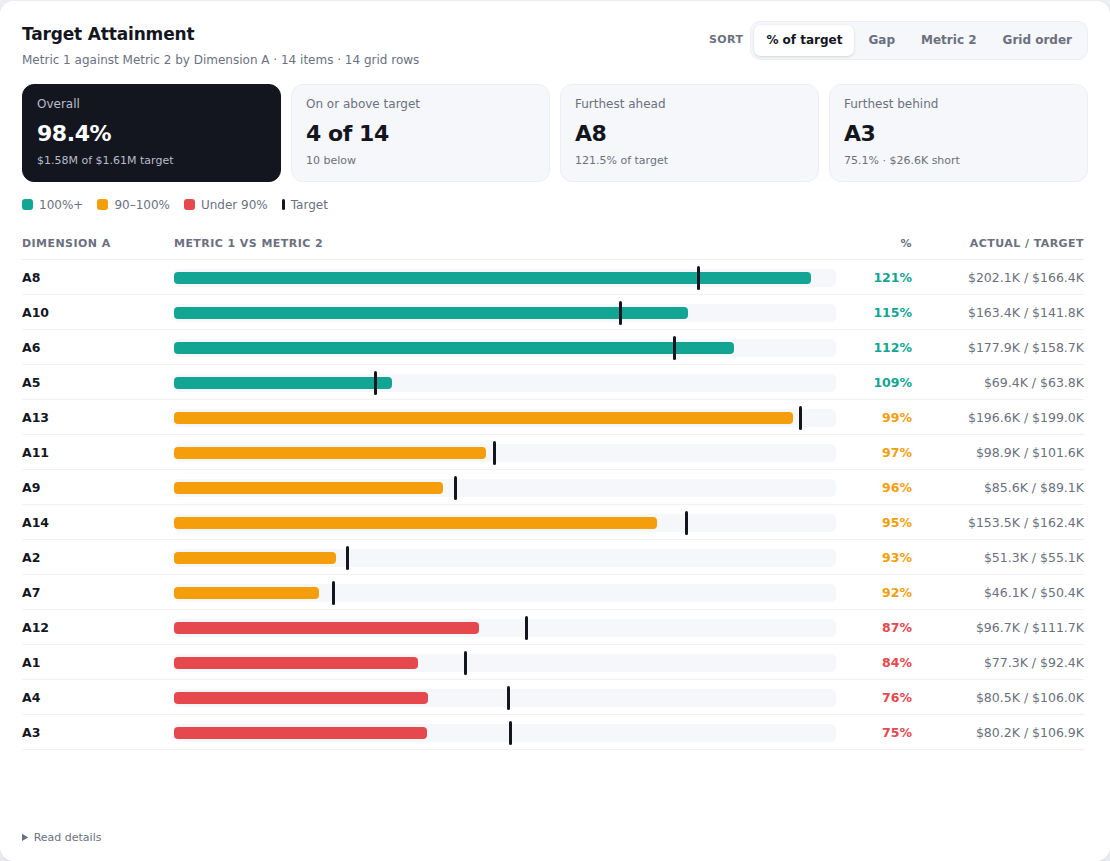Switch sorting to Grid order

[x=1036, y=40]
